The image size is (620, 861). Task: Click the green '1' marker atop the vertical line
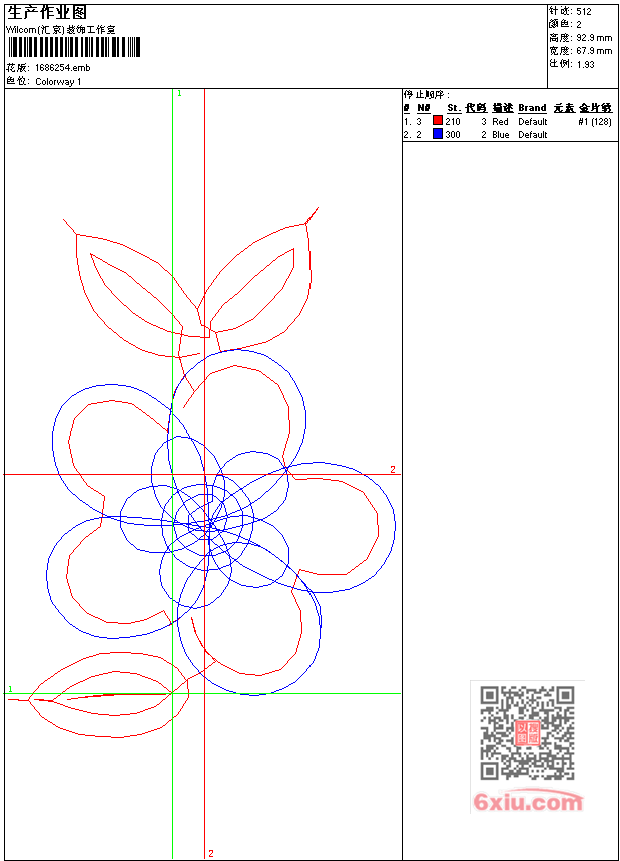tap(179, 93)
